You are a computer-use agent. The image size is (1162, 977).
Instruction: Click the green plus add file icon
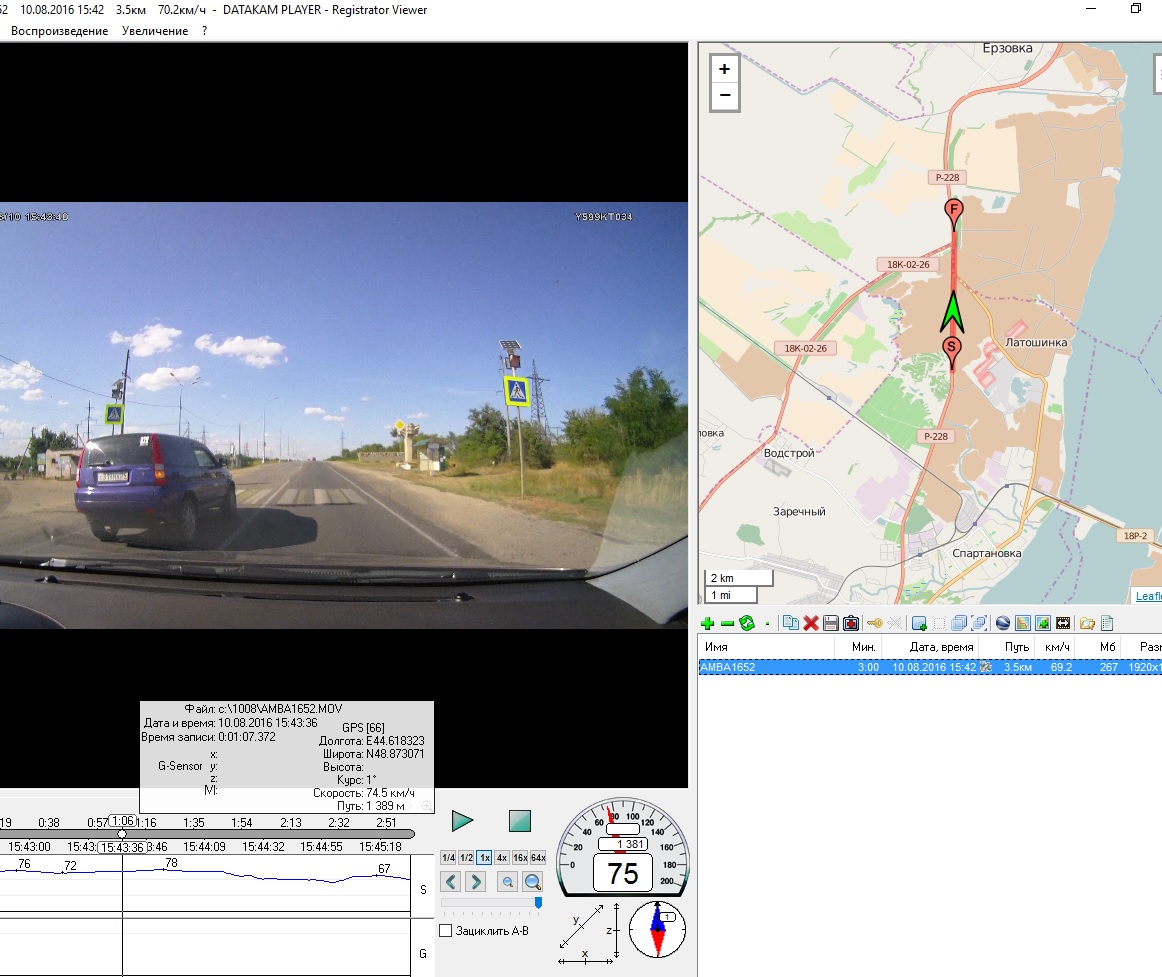pos(708,624)
